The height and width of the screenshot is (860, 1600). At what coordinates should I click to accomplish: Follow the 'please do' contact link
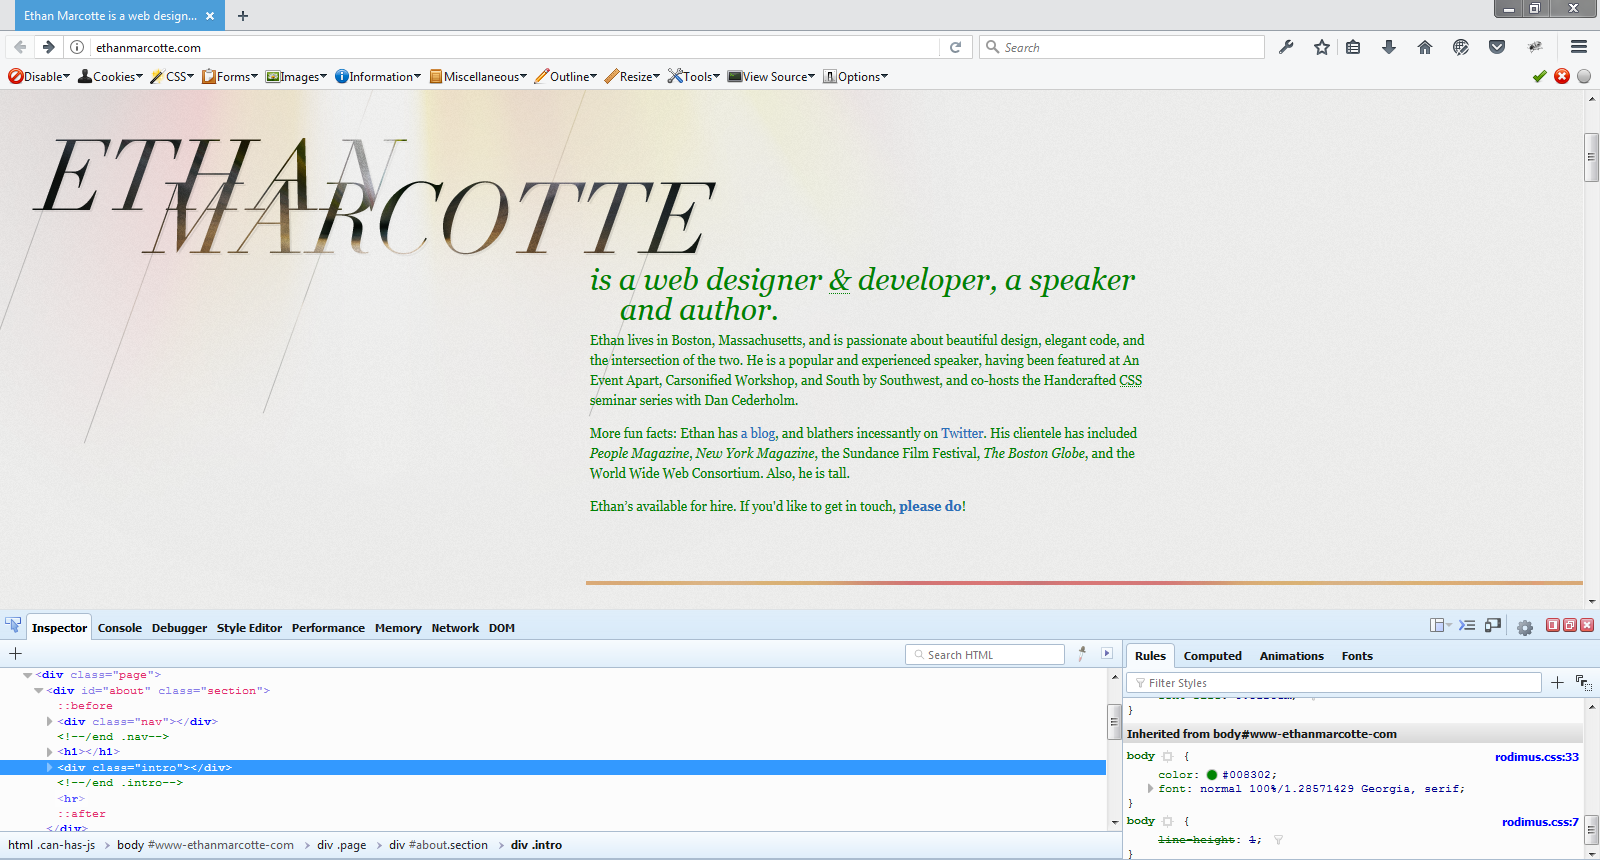click(x=930, y=506)
